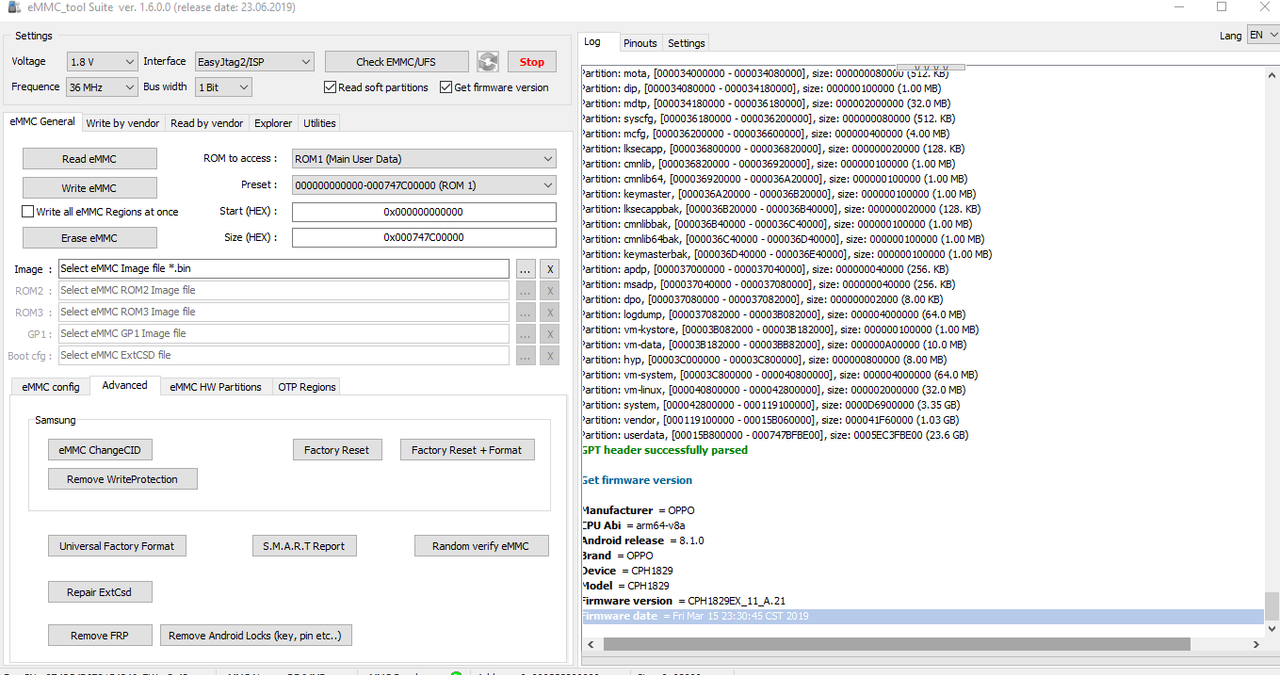This screenshot has height=675, width=1280.
Task: Click the Erase eMMC button
Action: click(89, 238)
